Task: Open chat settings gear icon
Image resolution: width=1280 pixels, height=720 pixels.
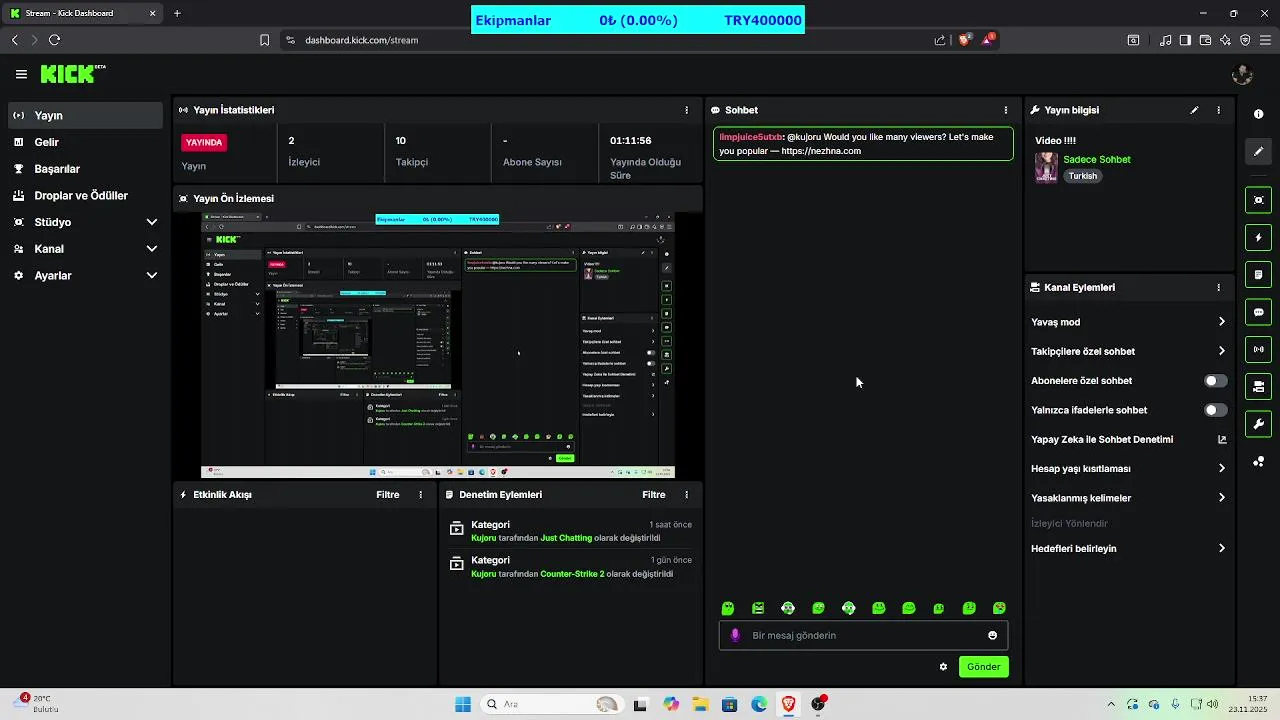Action: click(x=943, y=667)
